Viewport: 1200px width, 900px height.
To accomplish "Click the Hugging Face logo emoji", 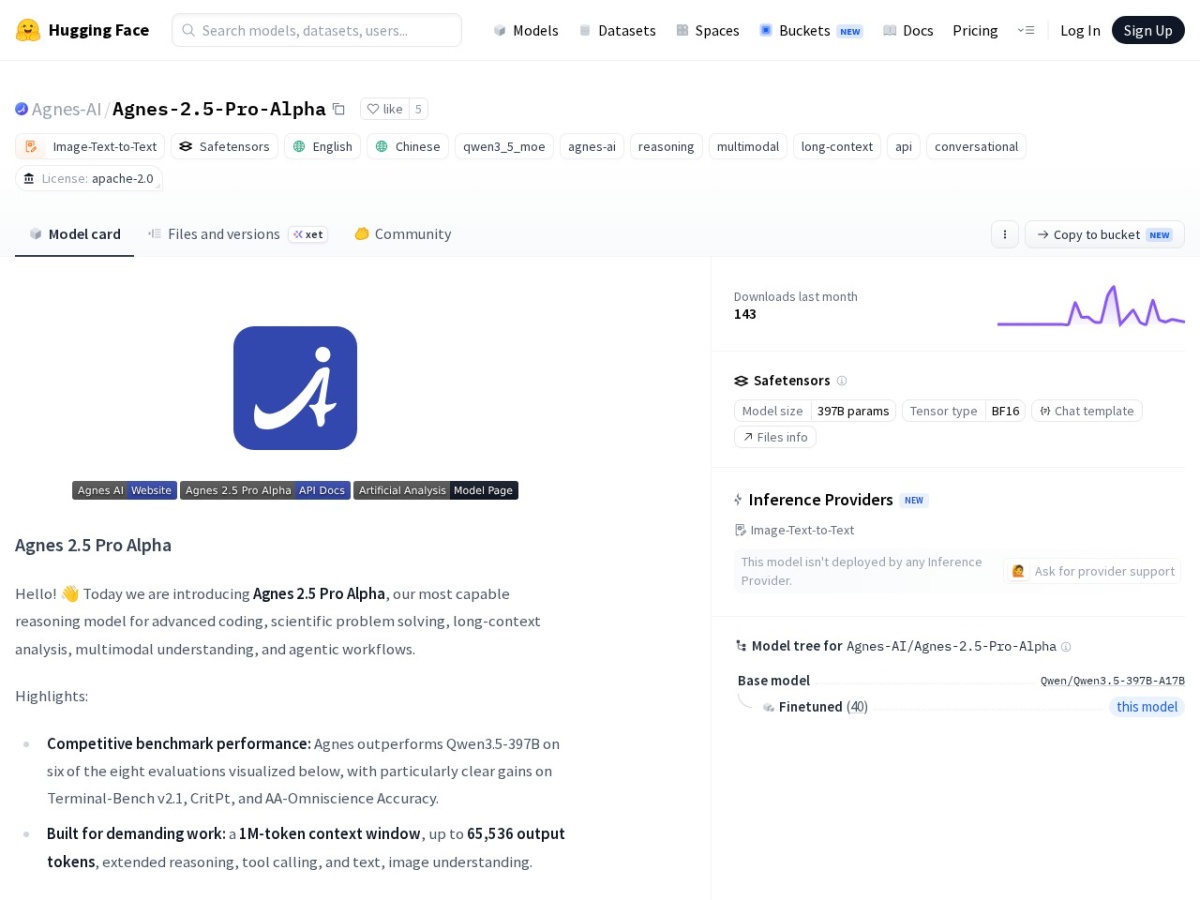I will (x=28, y=30).
